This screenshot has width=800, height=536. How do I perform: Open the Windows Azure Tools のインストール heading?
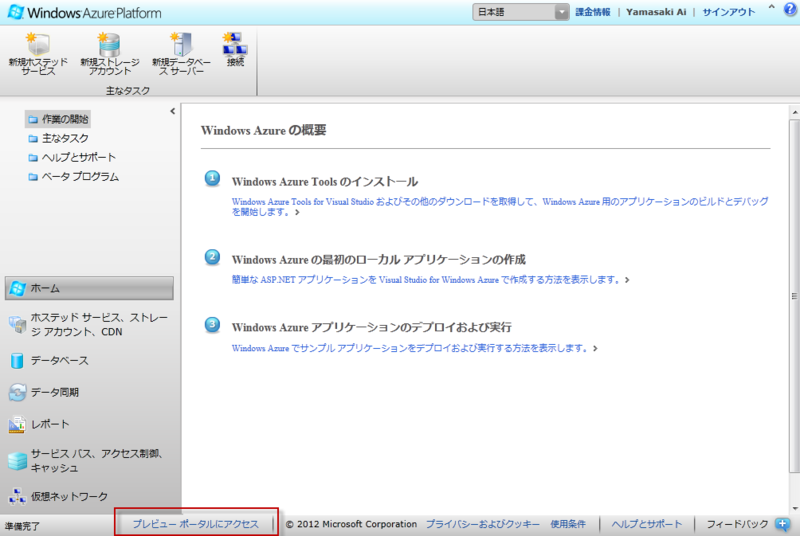pyautogui.click(x=324, y=182)
